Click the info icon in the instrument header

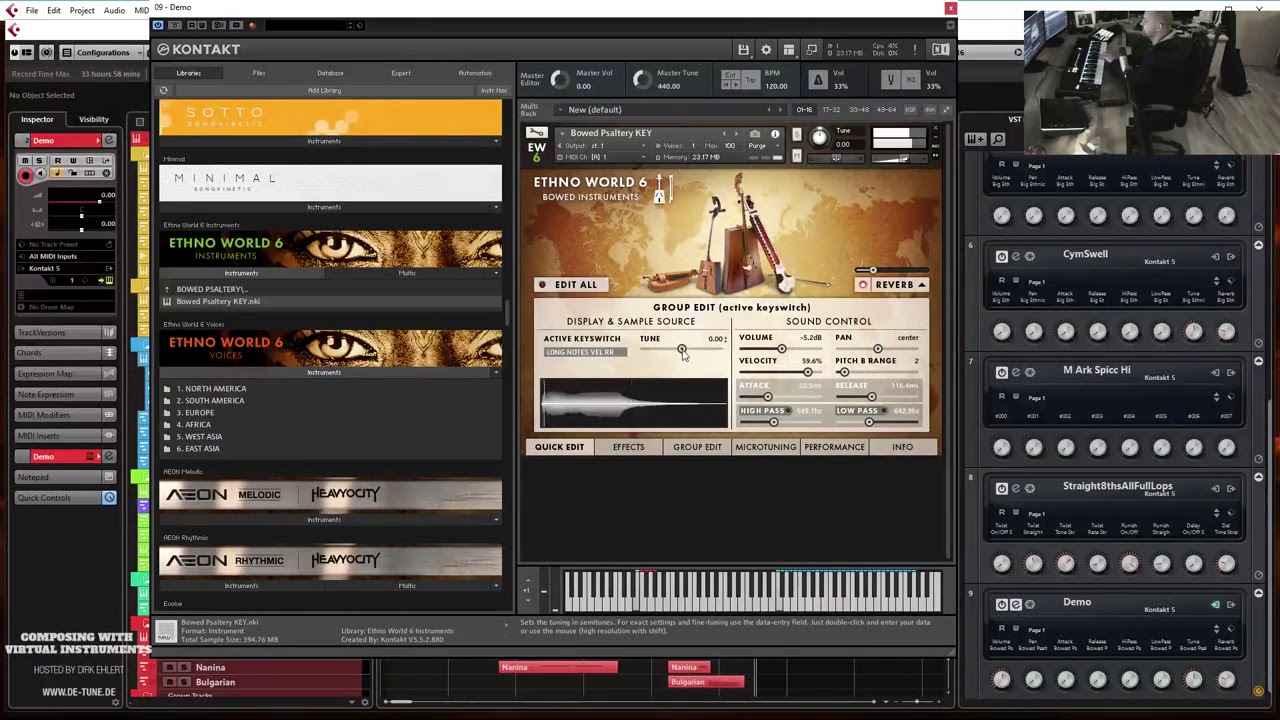pos(775,133)
